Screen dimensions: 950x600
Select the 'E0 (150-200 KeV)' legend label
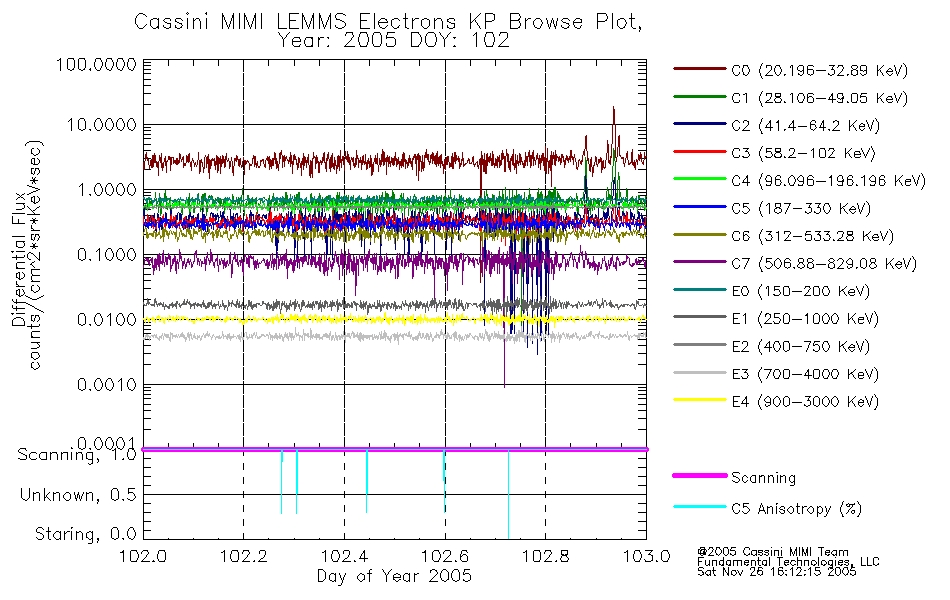[801, 292]
